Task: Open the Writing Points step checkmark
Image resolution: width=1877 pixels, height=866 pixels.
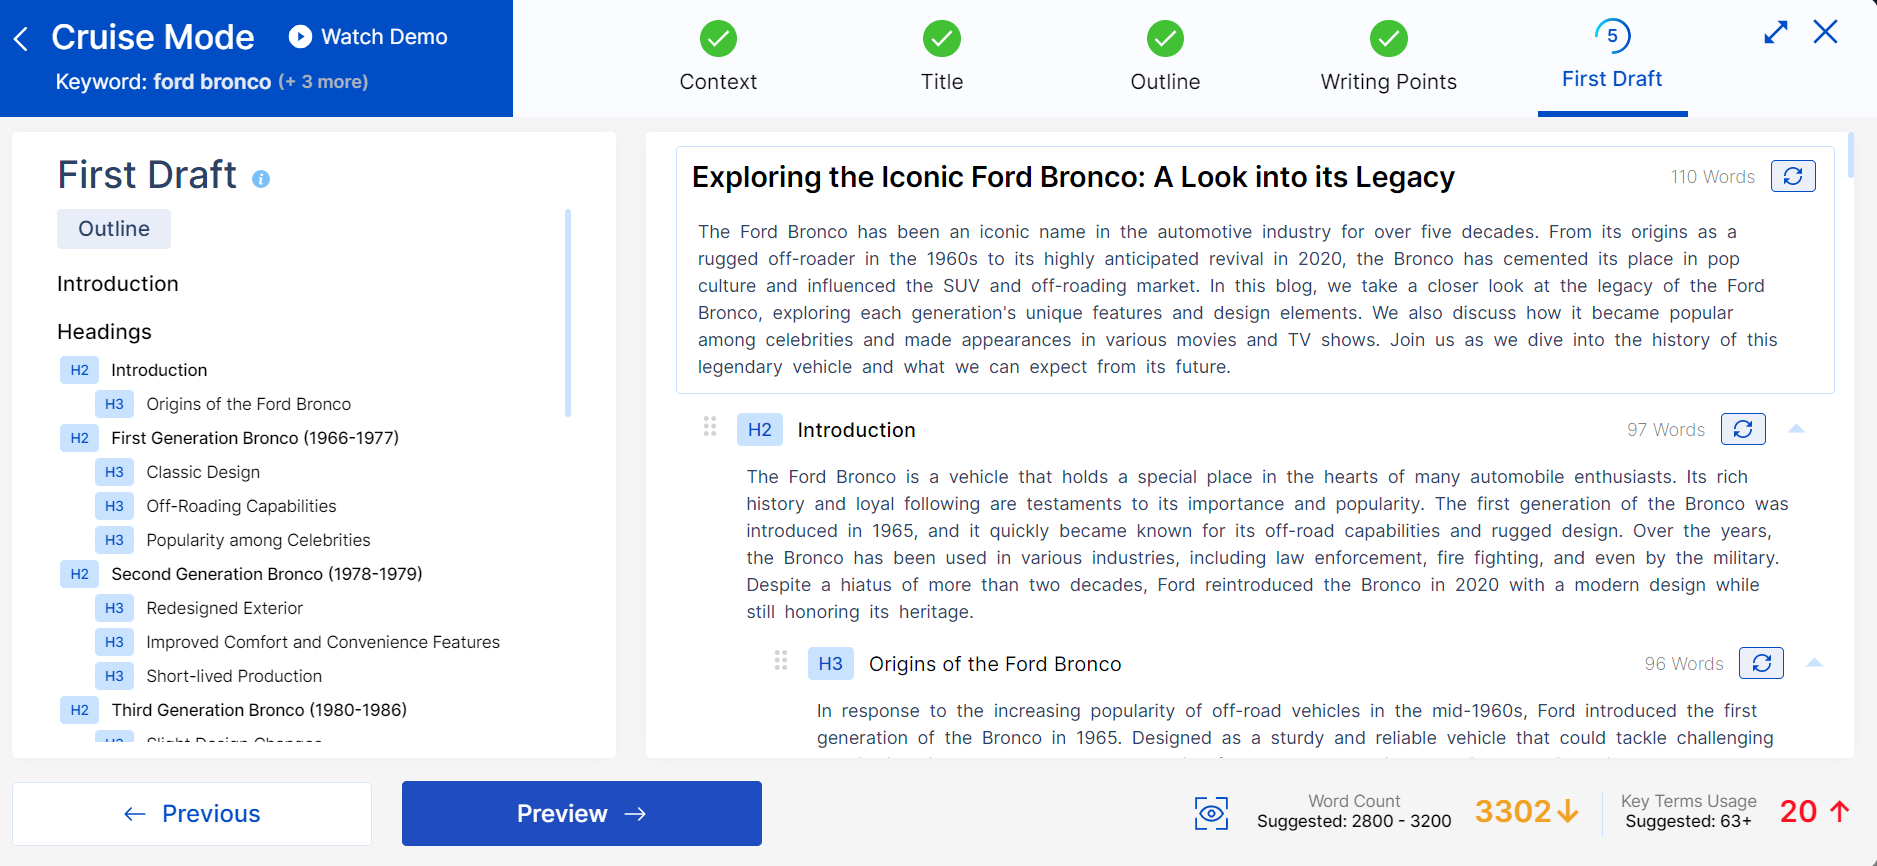Action: pyautogui.click(x=1389, y=39)
